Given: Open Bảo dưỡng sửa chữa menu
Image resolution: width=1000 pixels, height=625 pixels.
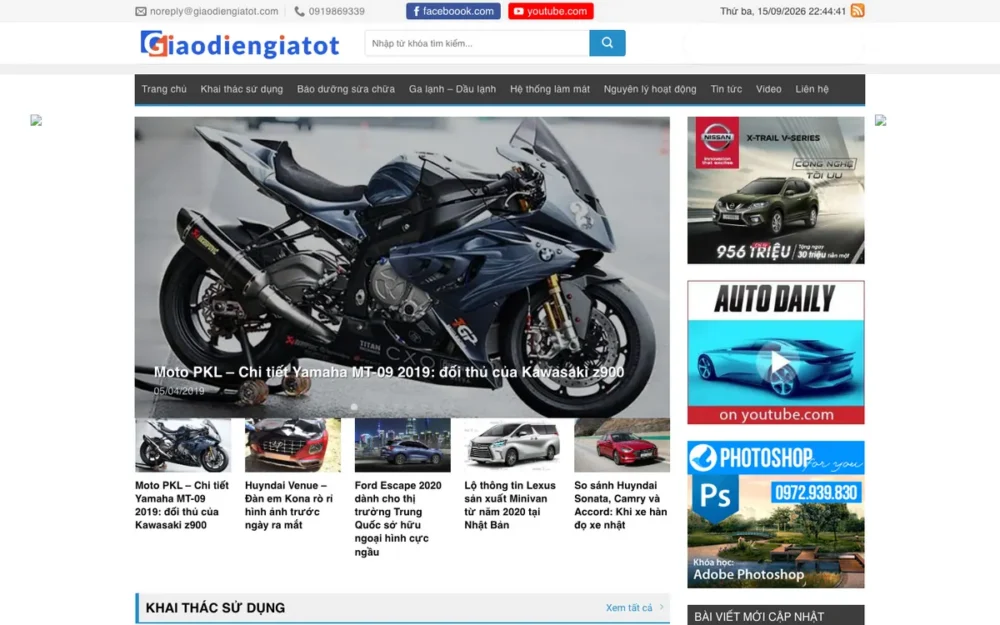Looking at the screenshot, I should tap(346, 89).
